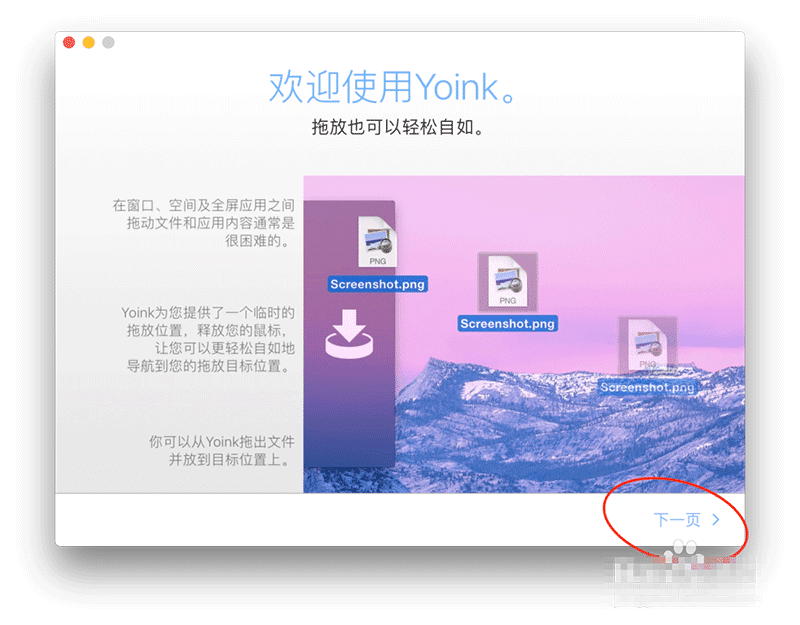Click the faded Screenshot.png icon on the right

(647, 344)
